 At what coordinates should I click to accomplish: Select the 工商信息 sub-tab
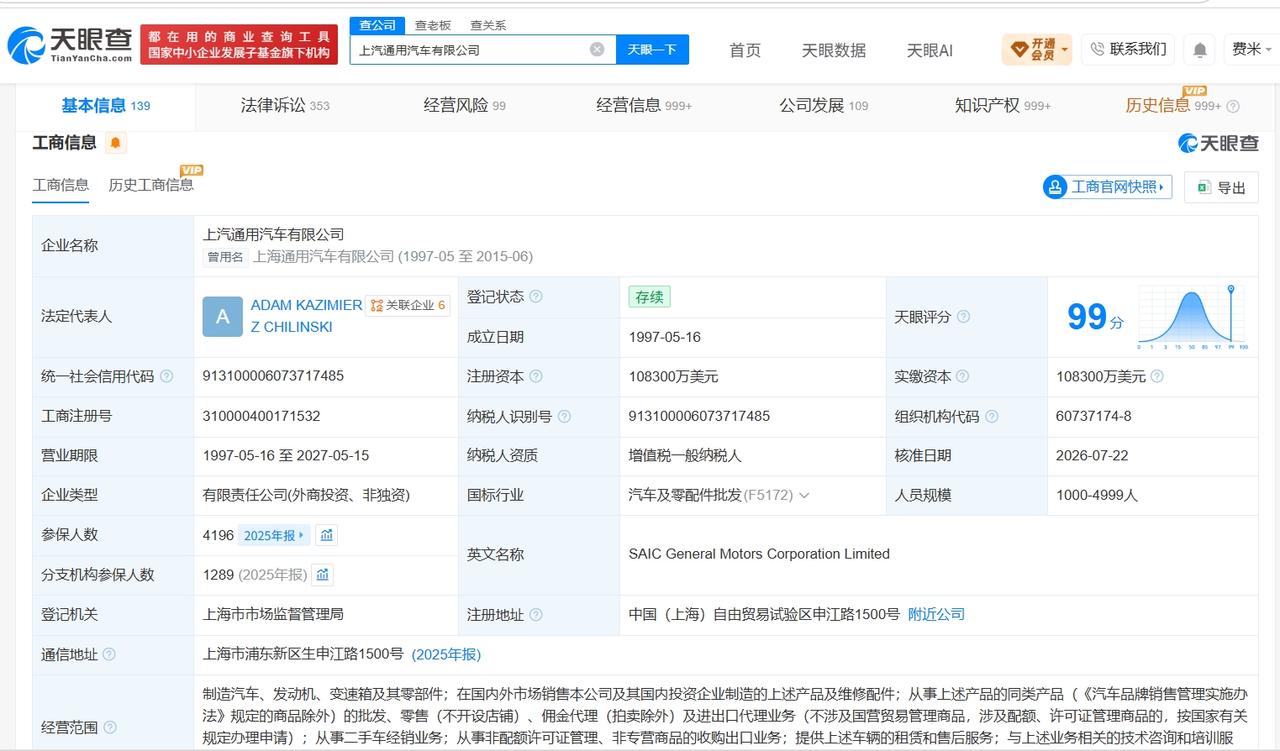(61, 185)
